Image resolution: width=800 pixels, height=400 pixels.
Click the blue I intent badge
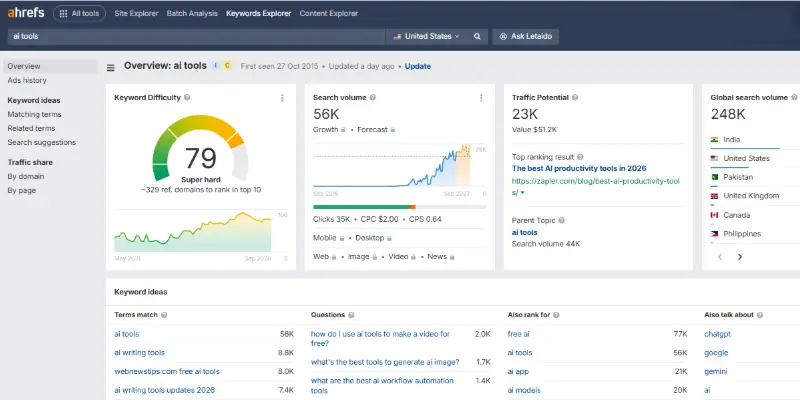[x=216, y=66]
